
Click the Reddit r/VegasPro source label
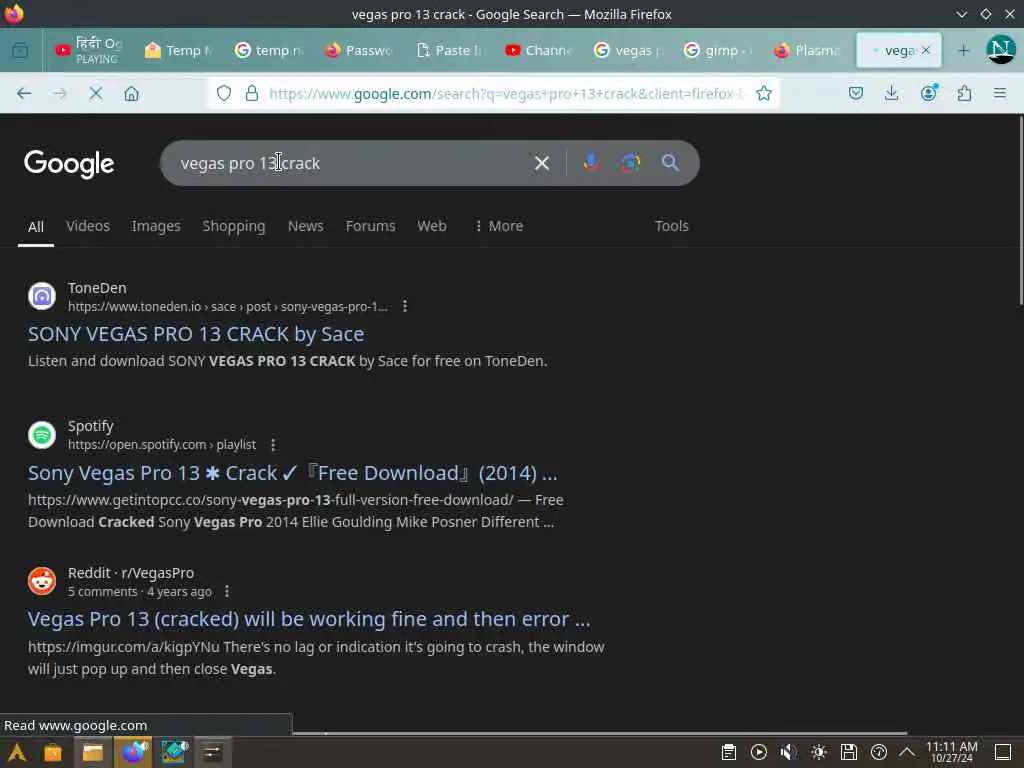131,573
